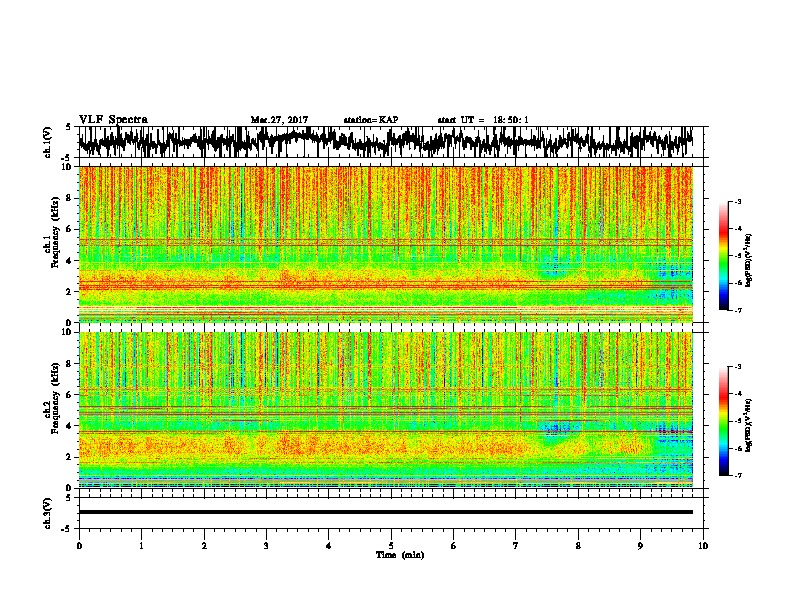Click time axis tick label "5"
Screen dimensions: 792x612
(391, 546)
